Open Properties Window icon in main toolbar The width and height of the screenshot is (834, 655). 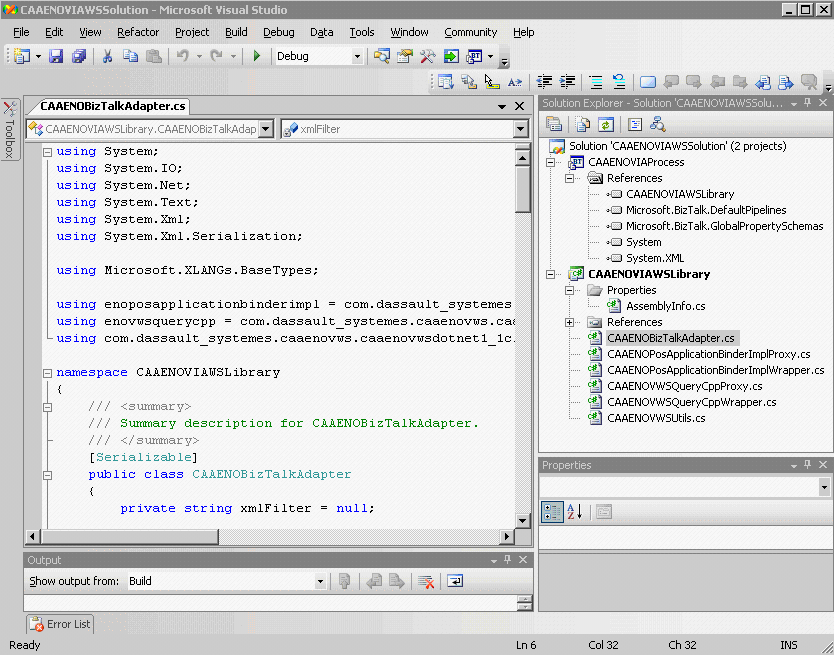click(405, 56)
